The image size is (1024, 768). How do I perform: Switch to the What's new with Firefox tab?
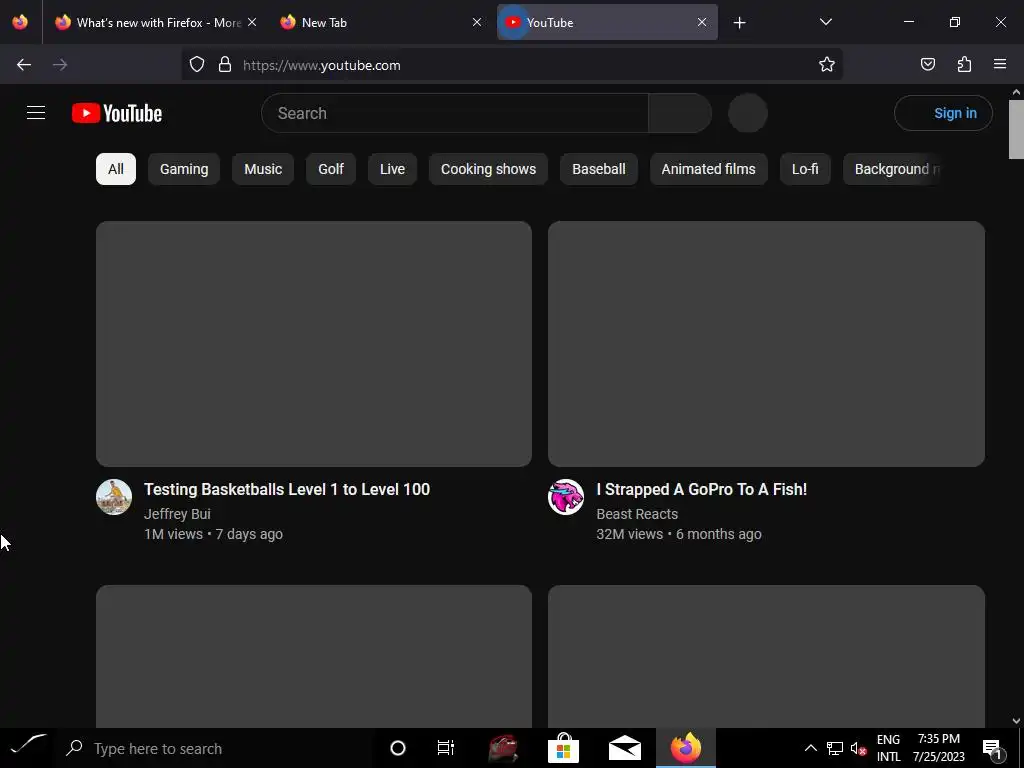click(x=154, y=22)
